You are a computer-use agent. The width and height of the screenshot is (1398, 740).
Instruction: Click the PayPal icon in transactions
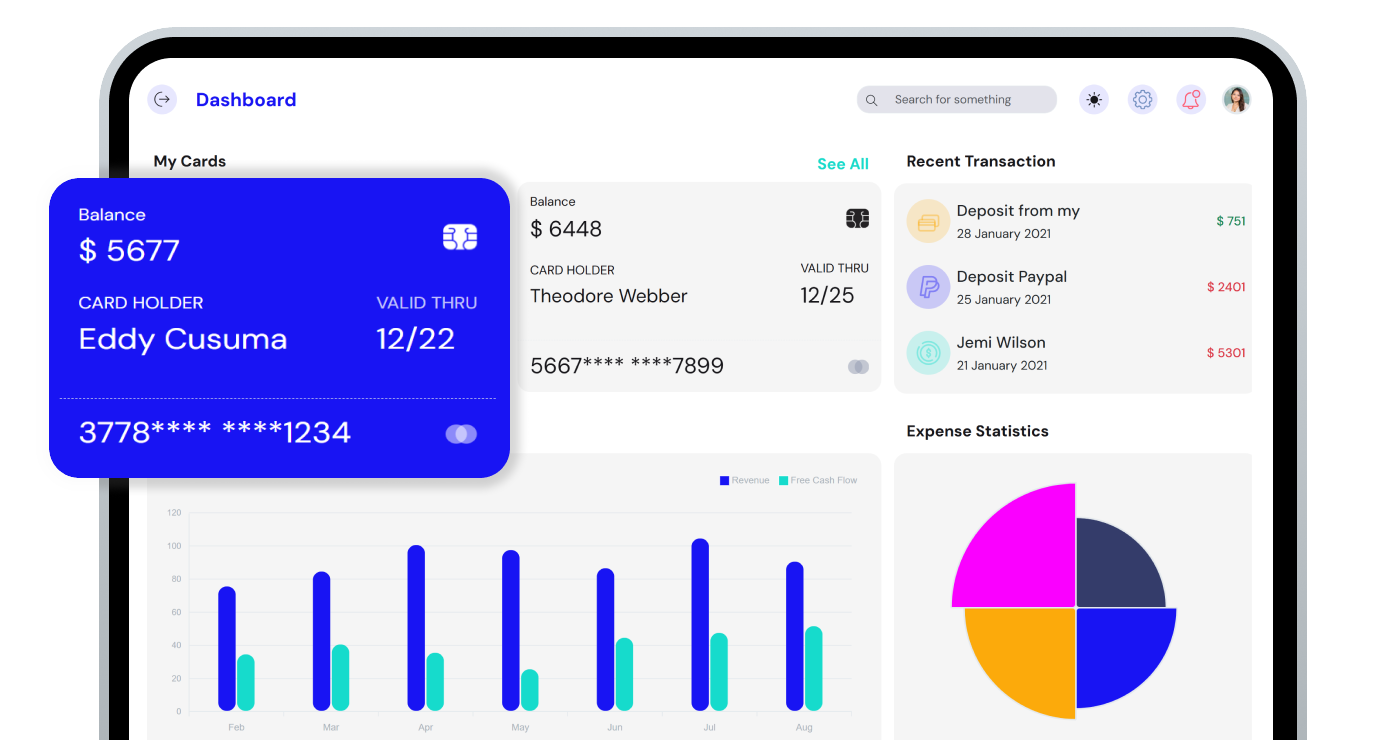[927, 287]
